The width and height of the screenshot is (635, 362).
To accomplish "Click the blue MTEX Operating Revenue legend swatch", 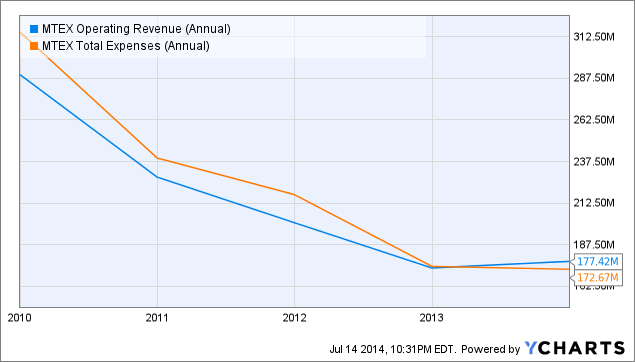I will click(x=34, y=29).
